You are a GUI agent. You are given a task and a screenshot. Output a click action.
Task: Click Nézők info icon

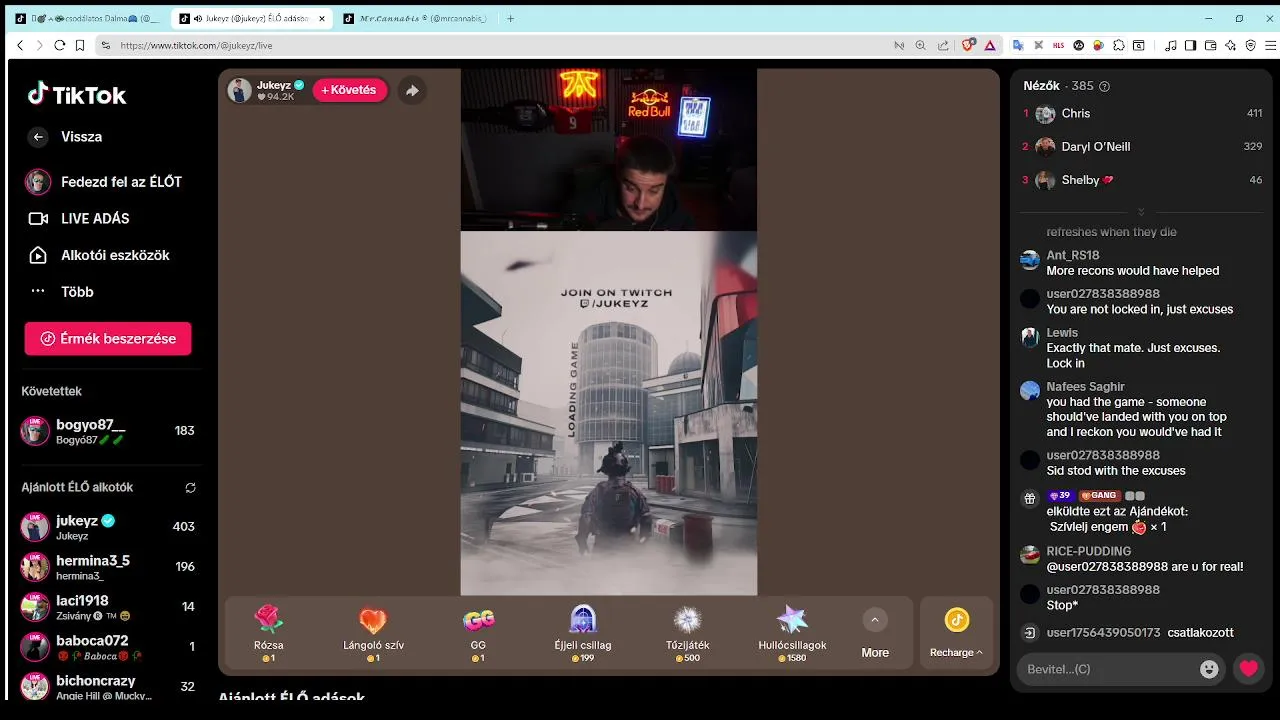pyautogui.click(x=1104, y=87)
